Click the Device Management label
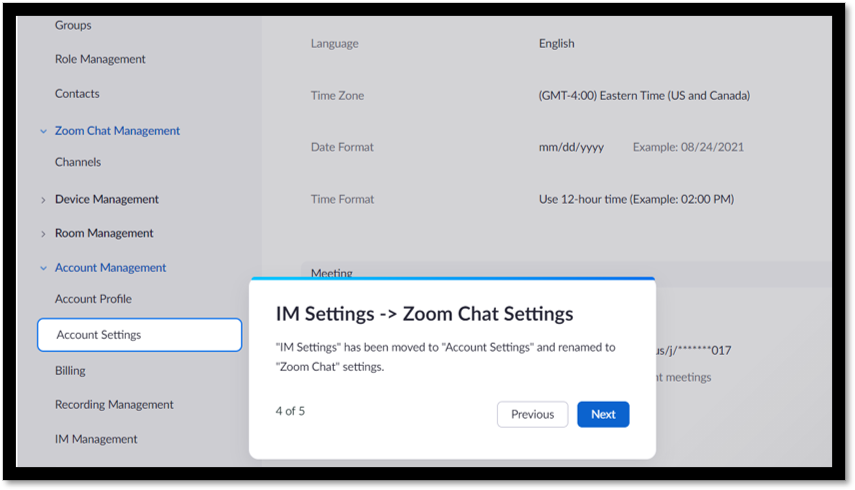This screenshot has height=490, width=855. tap(106, 199)
